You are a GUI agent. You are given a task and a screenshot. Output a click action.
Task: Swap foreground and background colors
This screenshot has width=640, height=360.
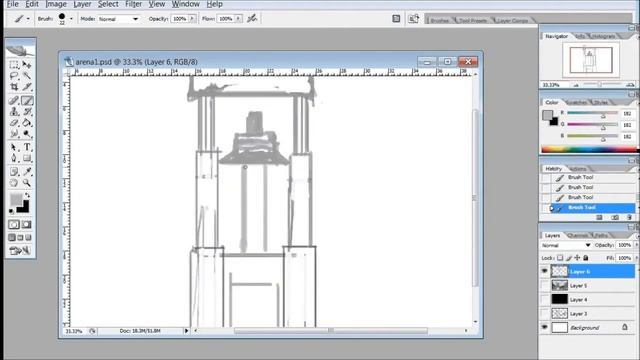click(x=27, y=196)
